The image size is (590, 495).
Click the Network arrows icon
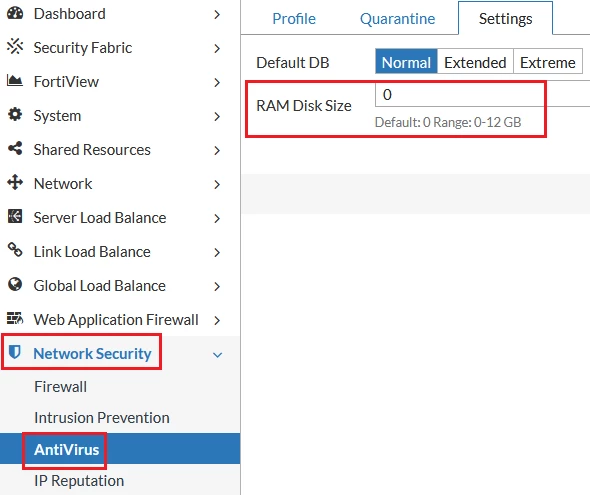15,182
